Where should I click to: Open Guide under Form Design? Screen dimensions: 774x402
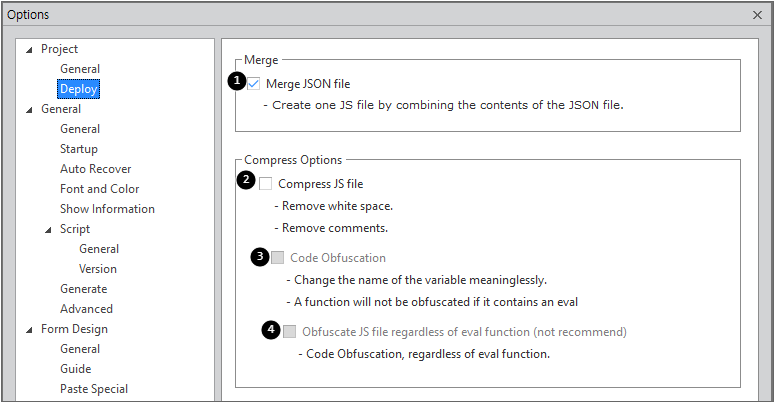click(75, 369)
